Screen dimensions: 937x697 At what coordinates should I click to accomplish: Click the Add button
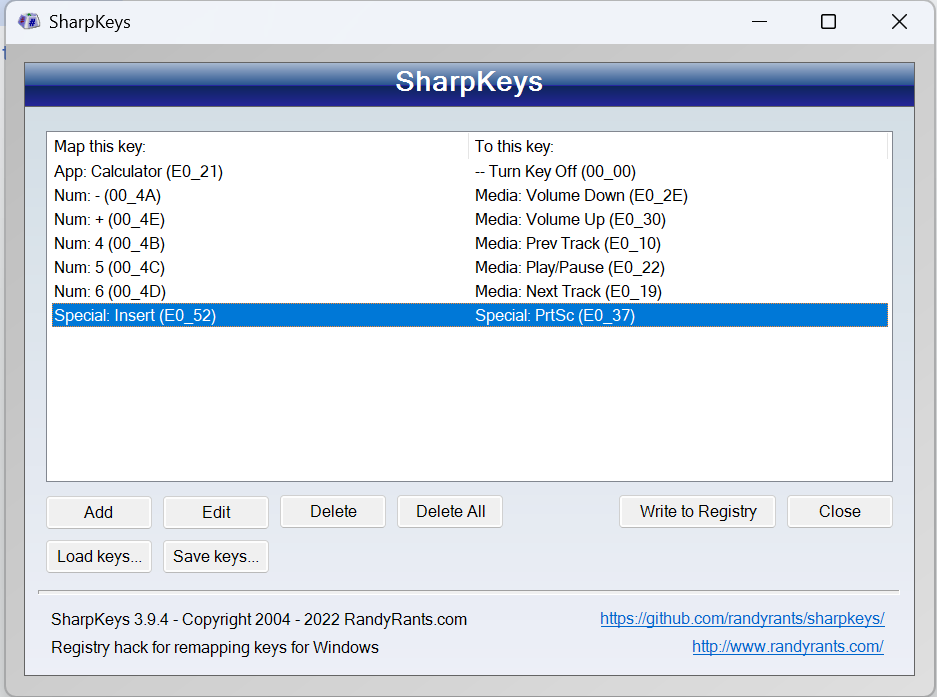coord(99,512)
